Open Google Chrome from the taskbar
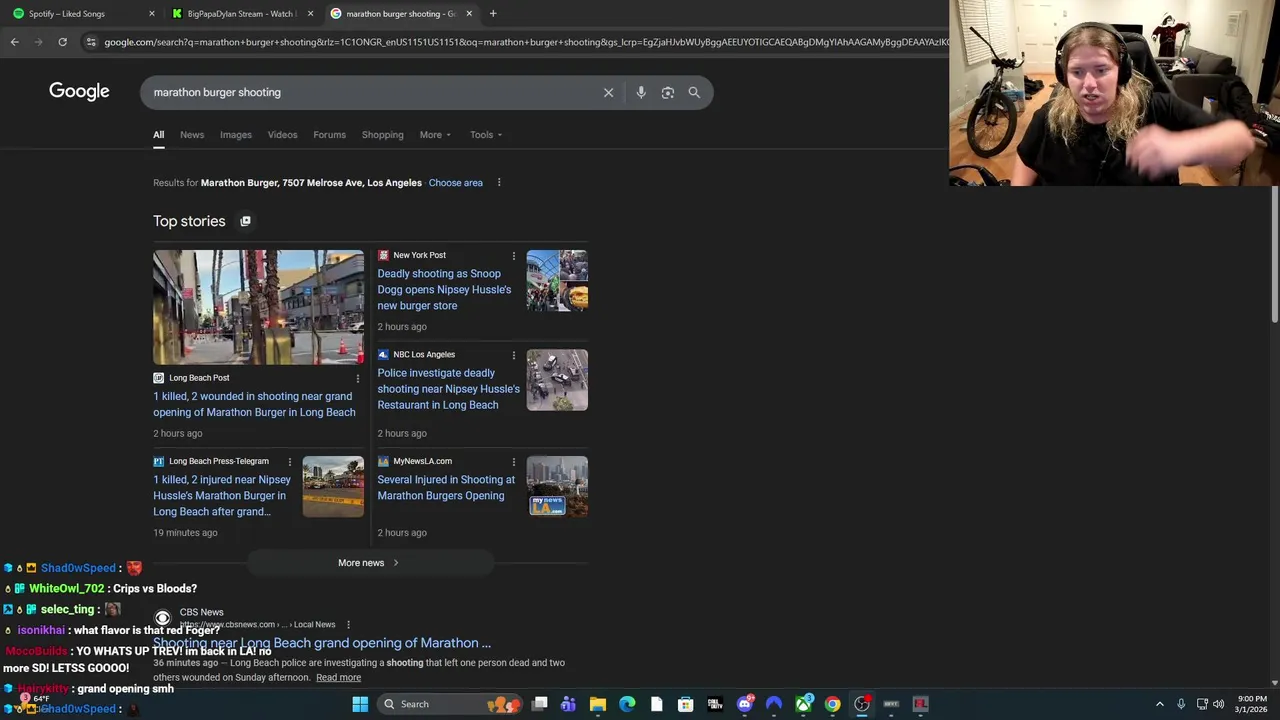This screenshot has height=720, width=1280. coord(832,704)
